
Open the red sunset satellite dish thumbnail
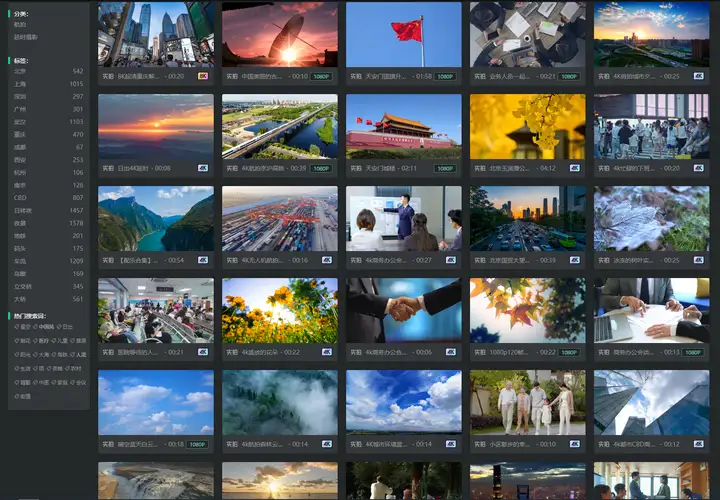[x=280, y=34]
